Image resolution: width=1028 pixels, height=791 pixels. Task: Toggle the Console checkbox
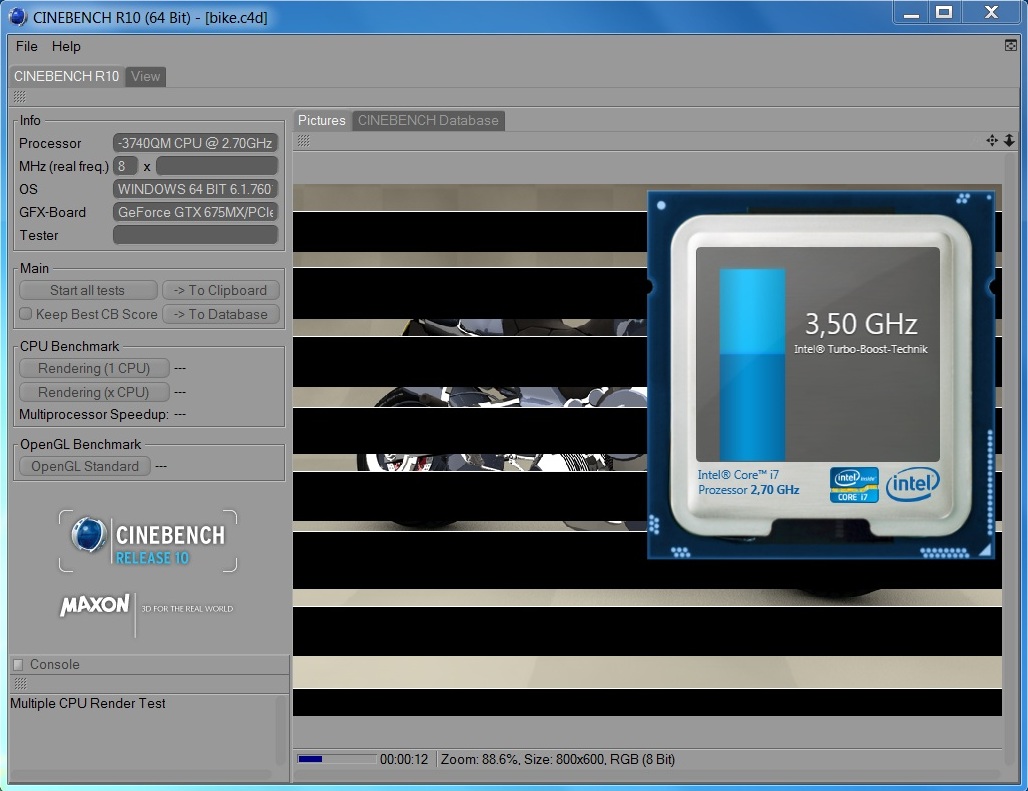[18, 665]
